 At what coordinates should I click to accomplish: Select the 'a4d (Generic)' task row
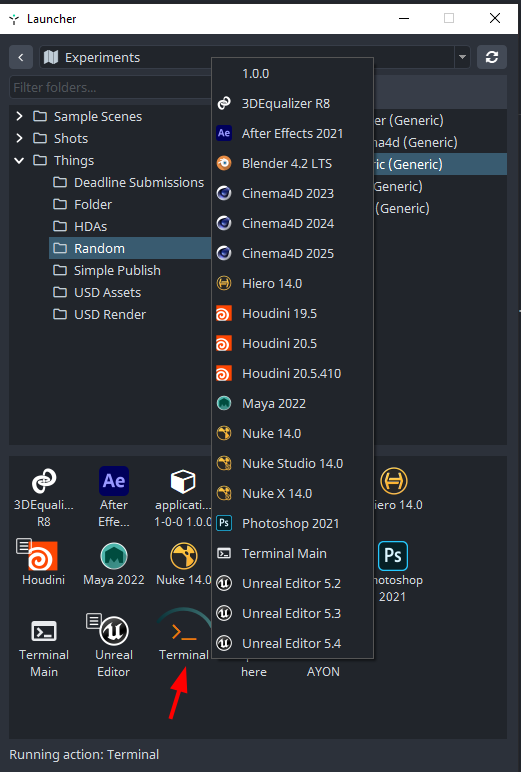440,142
